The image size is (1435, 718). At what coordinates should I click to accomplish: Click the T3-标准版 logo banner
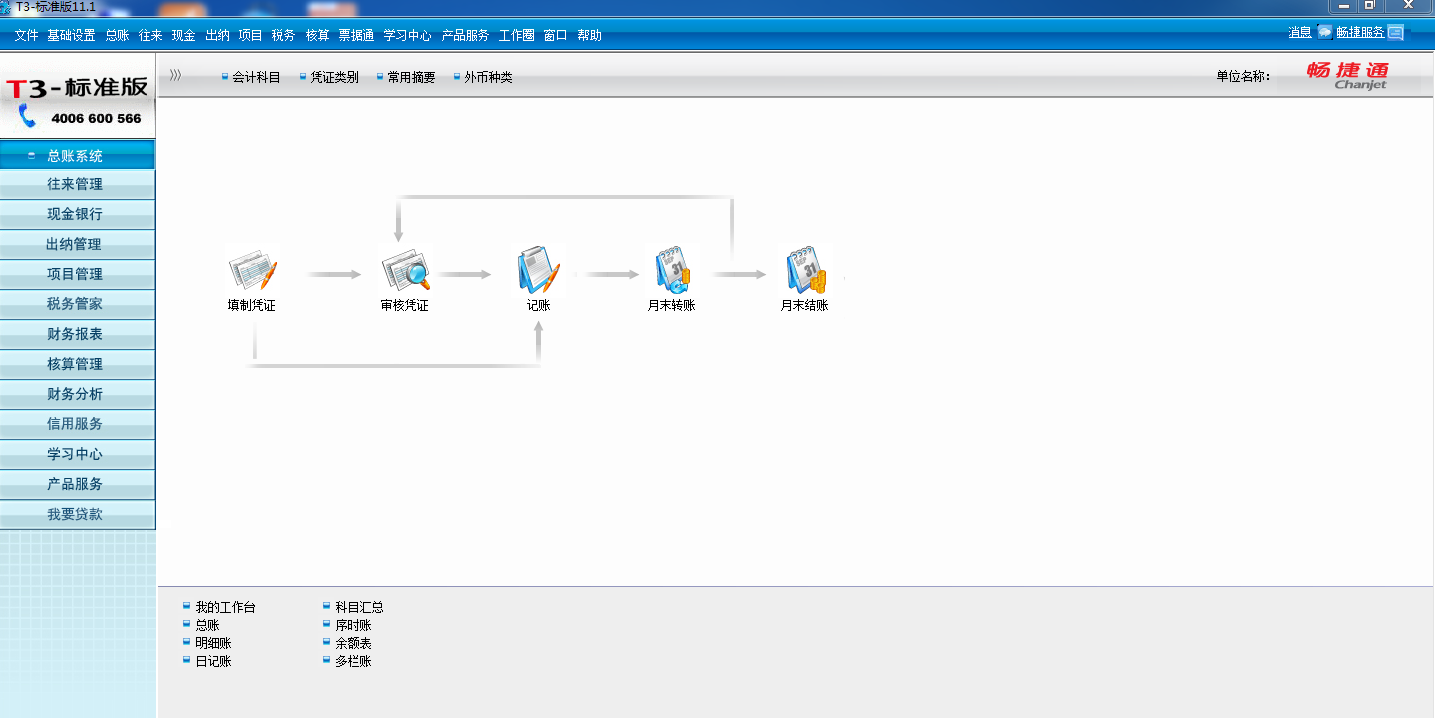(x=77, y=87)
